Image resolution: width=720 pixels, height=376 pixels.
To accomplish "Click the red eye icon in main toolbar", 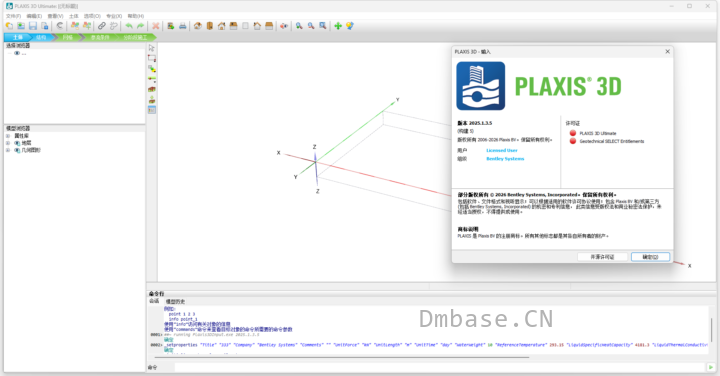I will tap(284, 26).
